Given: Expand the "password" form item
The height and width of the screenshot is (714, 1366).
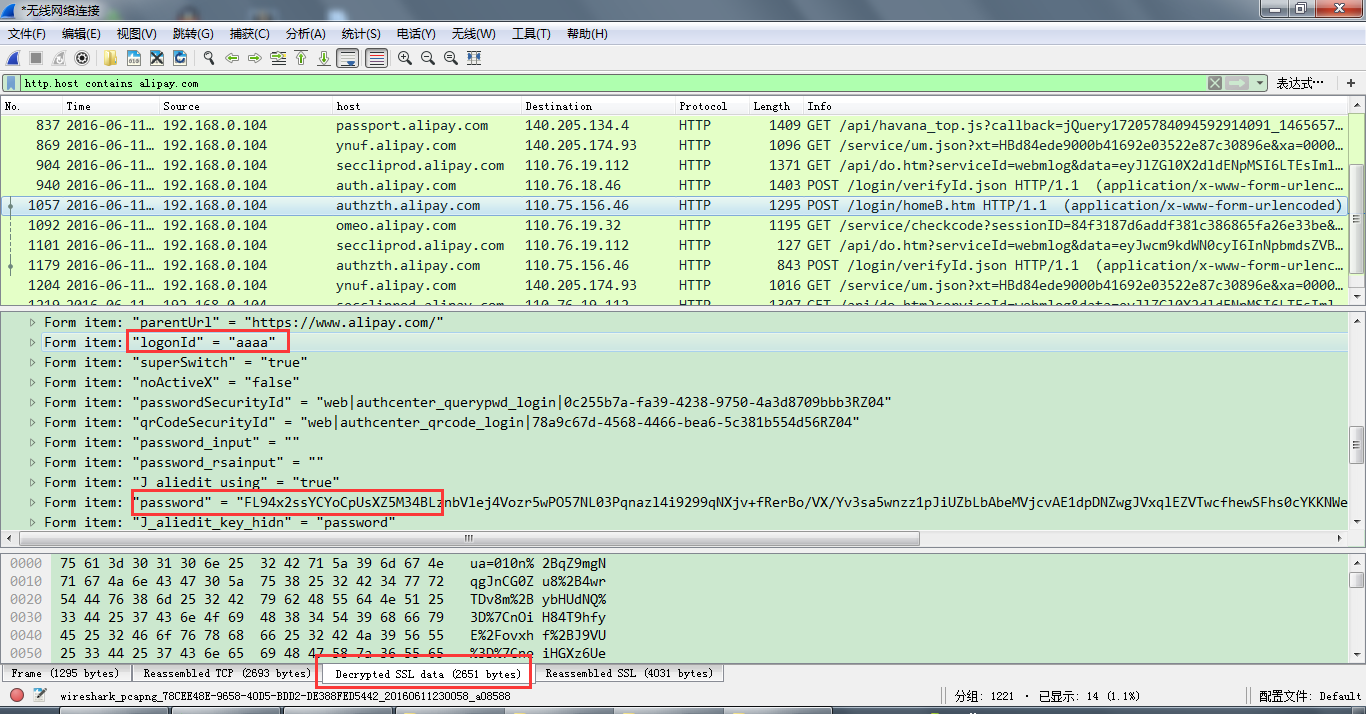Looking at the screenshot, I should point(32,502).
